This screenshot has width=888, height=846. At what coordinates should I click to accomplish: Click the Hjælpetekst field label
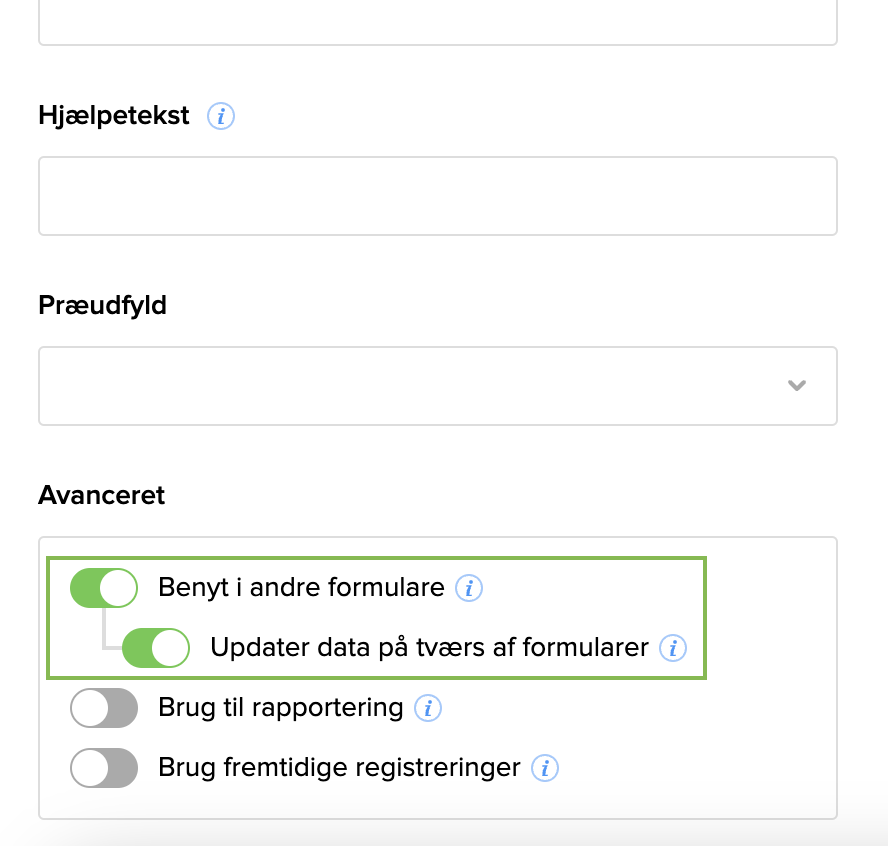[114, 116]
